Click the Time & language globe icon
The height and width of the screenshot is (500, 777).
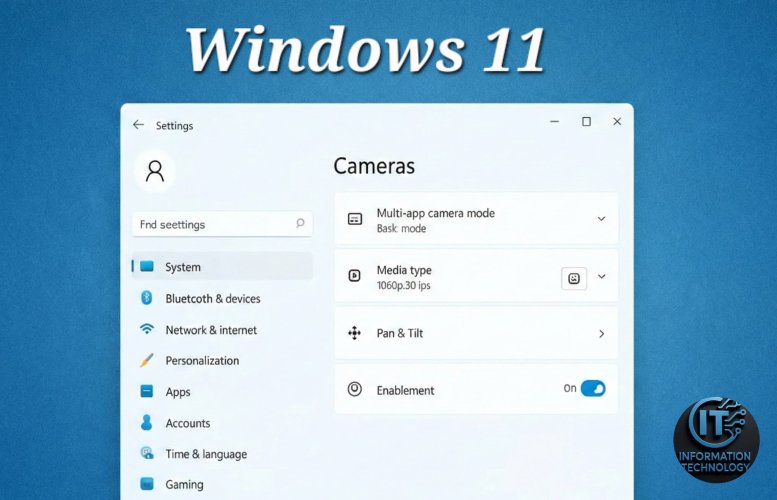[x=147, y=453]
